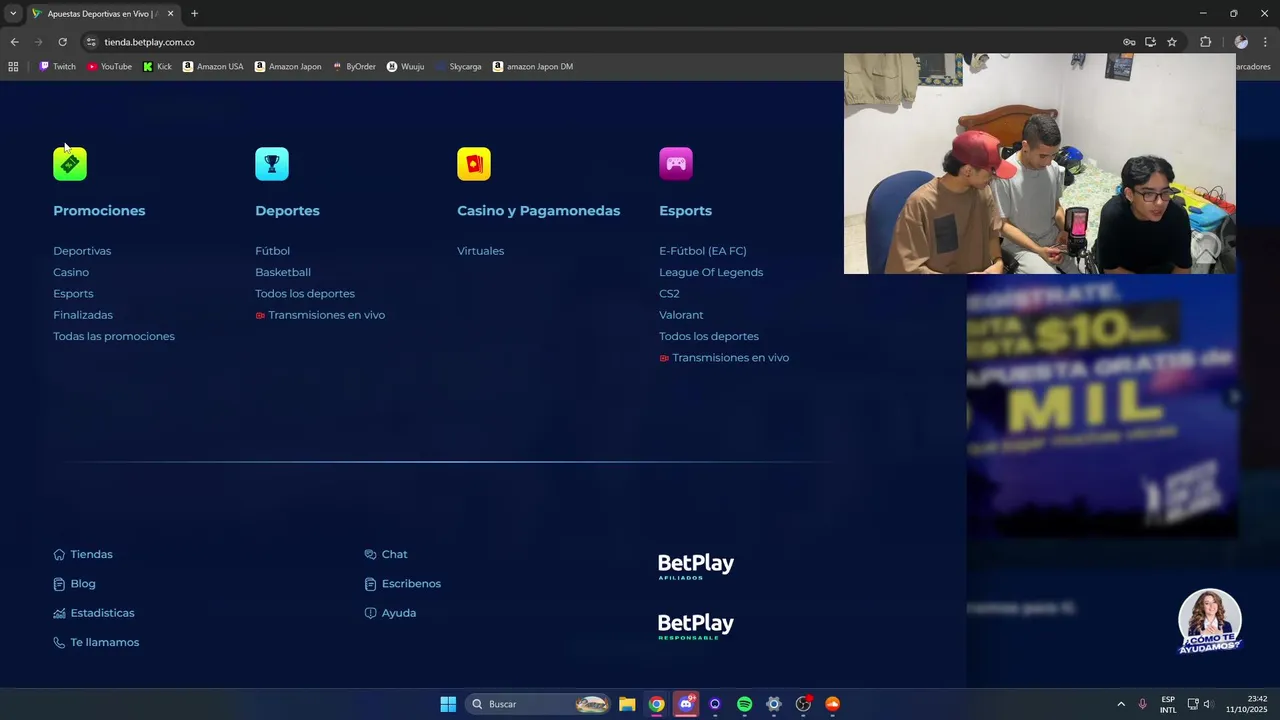Open the Estadísticas footer link
Screen dimensions: 1280x720
pos(94,613)
